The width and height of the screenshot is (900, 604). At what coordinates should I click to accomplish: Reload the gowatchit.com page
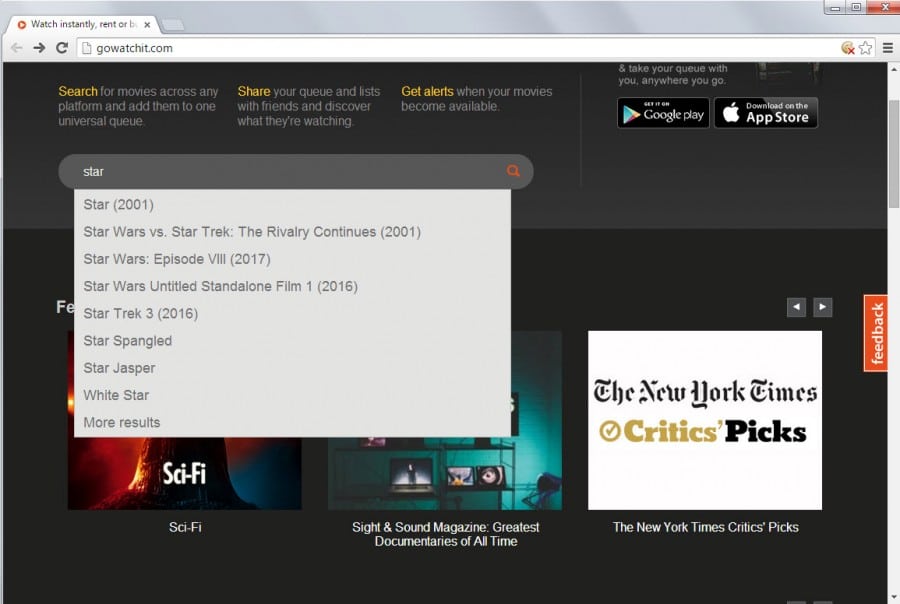(x=63, y=46)
